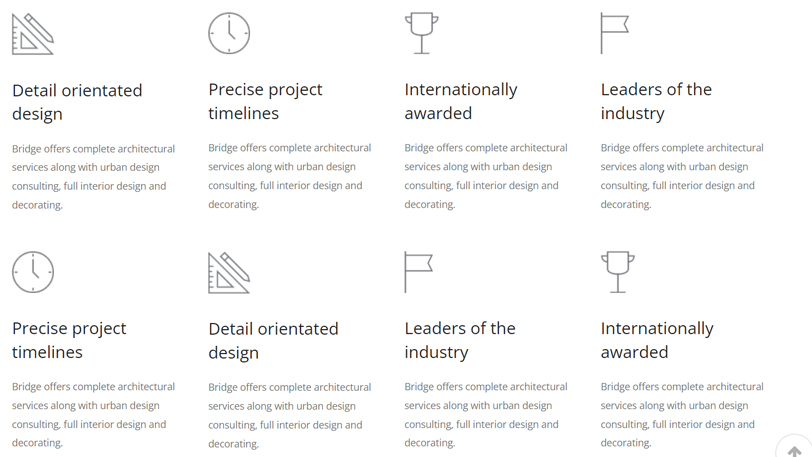Click top-row 'Leaders of the industry' heading
Image resolution: width=812 pixels, height=457 pixels.
coord(656,101)
